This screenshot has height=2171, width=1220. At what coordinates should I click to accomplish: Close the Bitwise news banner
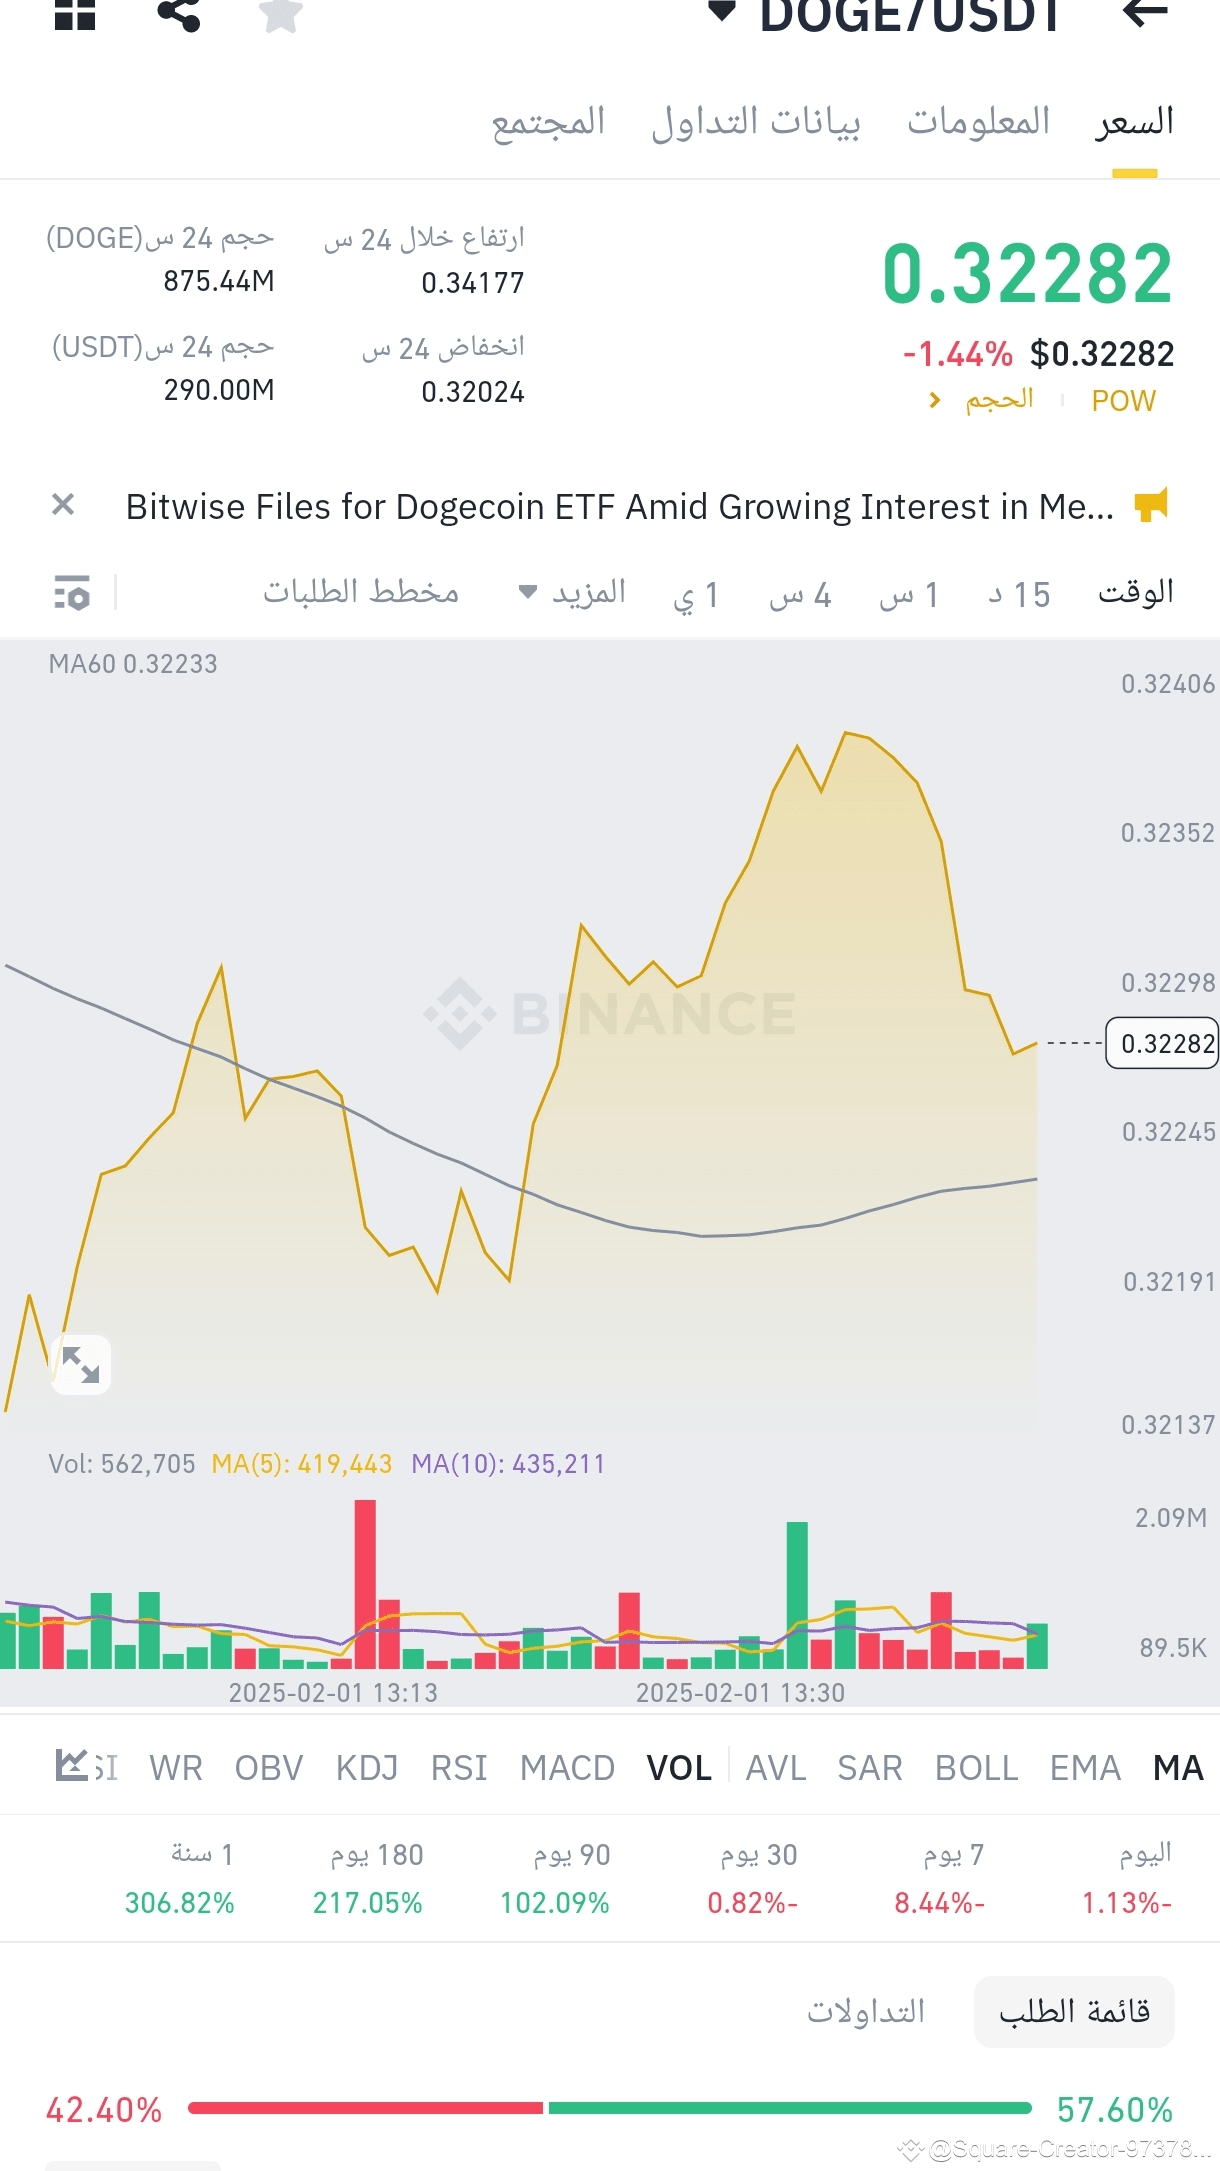62,504
